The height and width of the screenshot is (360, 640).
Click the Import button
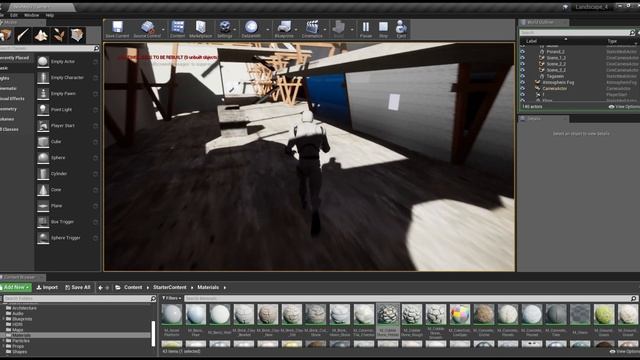coord(47,287)
